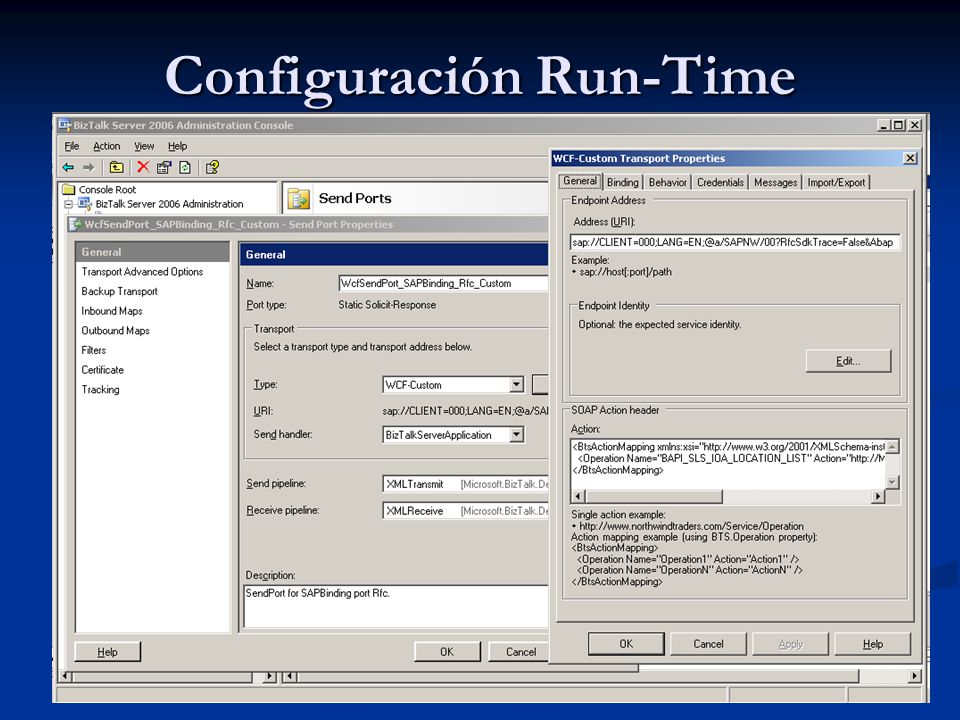This screenshot has height=720, width=960.
Task: Switch to the Import/Export tab
Action: pos(836,182)
